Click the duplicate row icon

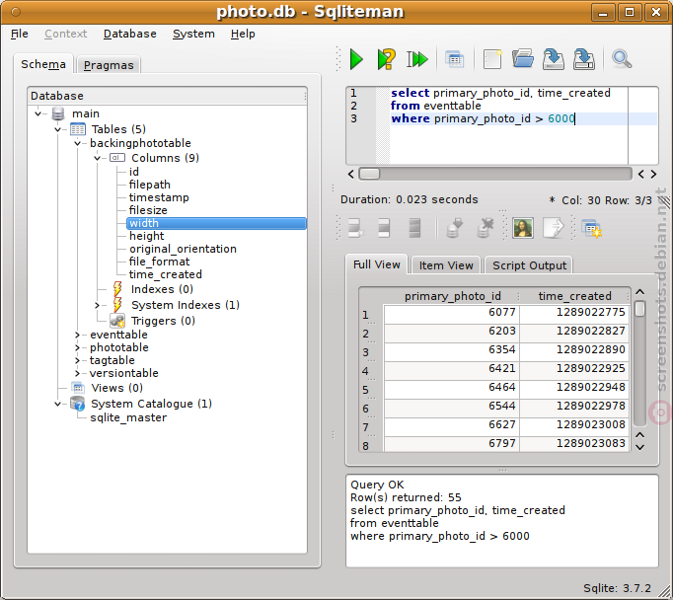384,227
